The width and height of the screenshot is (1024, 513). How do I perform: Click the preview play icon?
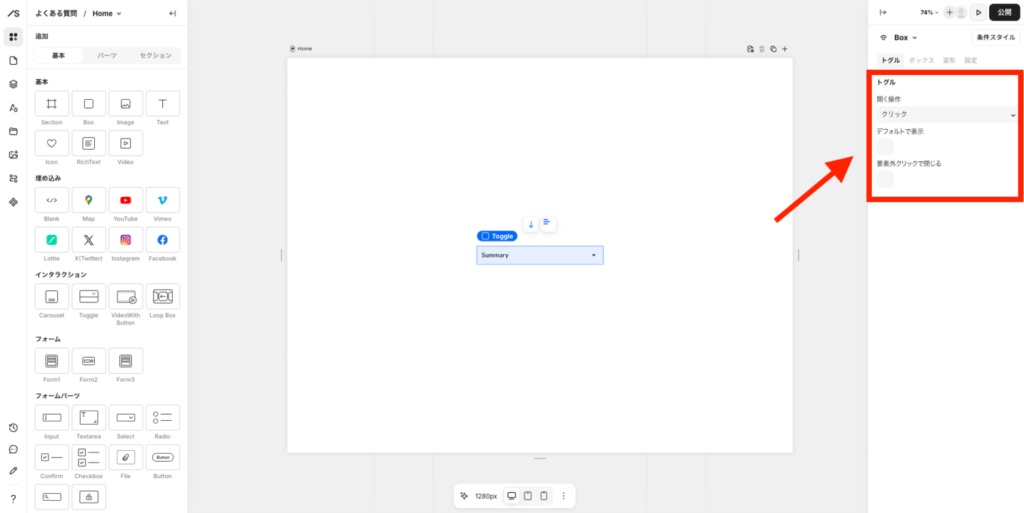(x=978, y=13)
